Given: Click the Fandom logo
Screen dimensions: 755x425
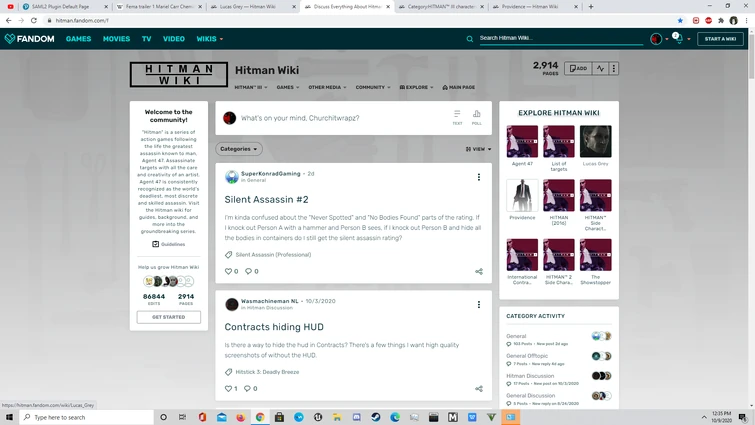Looking at the screenshot, I should [29, 39].
